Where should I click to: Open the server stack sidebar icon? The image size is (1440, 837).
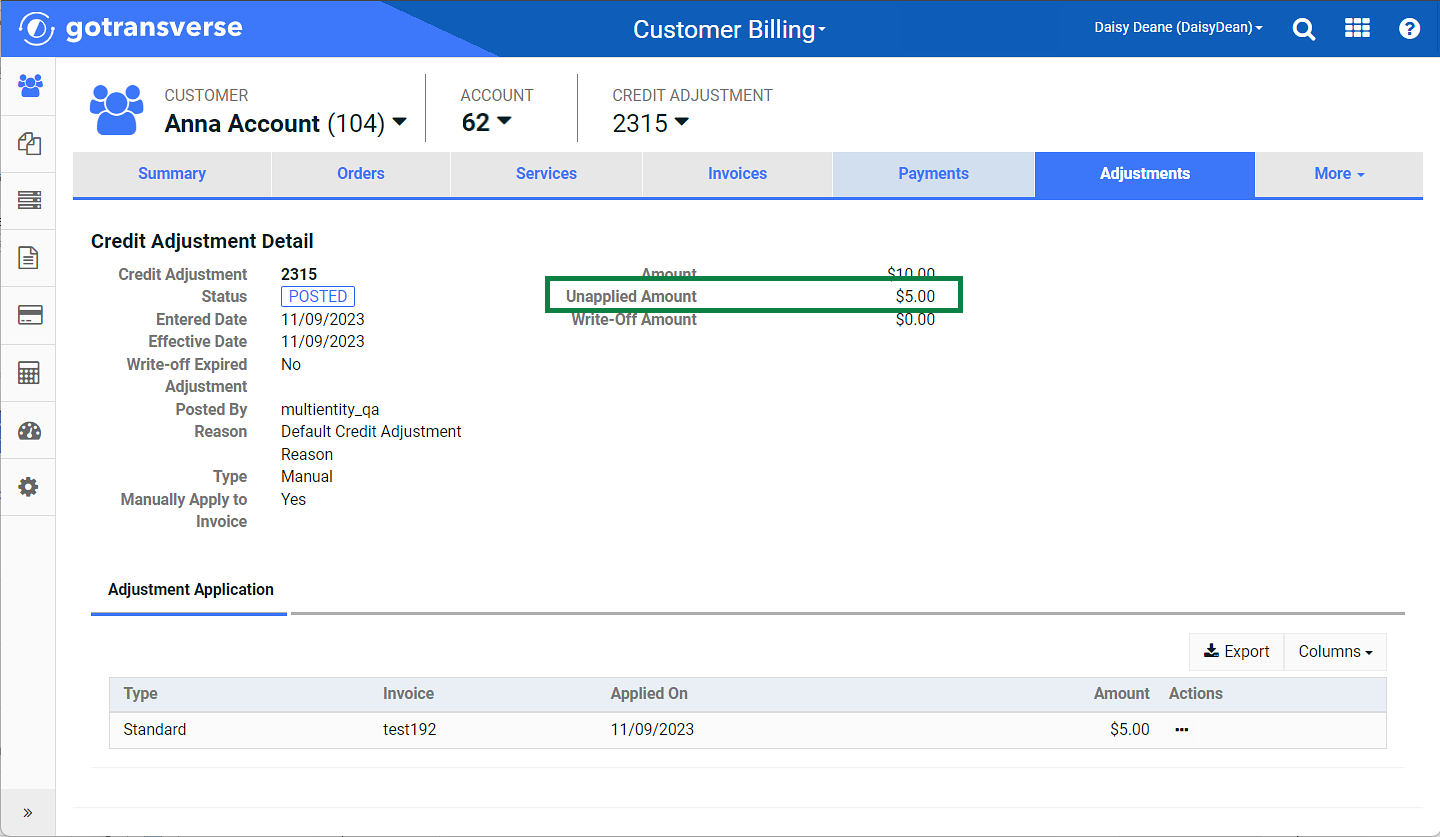click(29, 200)
